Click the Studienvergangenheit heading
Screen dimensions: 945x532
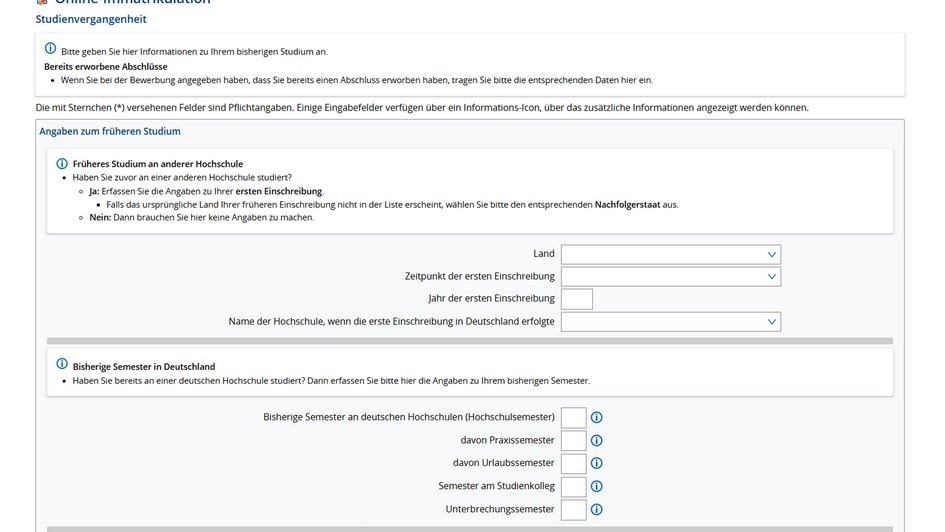tap(91, 19)
